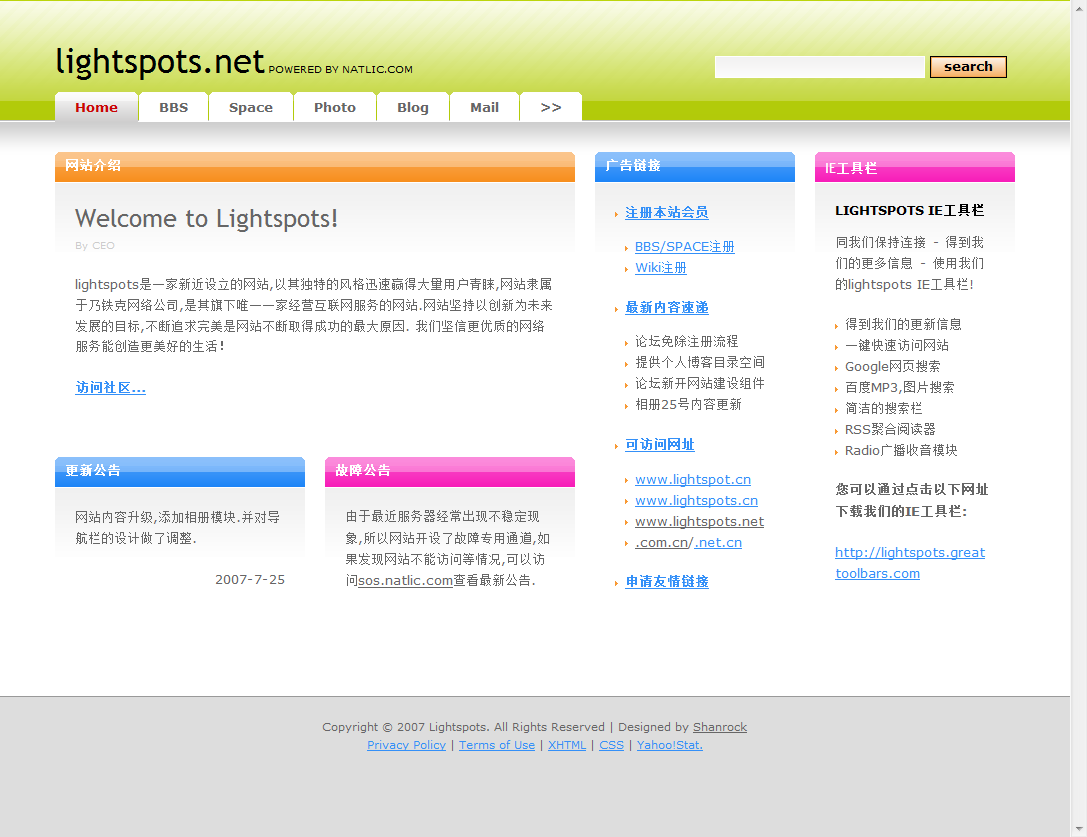
Task: Open www.lightspot.cn link
Action: pyautogui.click(x=693, y=479)
